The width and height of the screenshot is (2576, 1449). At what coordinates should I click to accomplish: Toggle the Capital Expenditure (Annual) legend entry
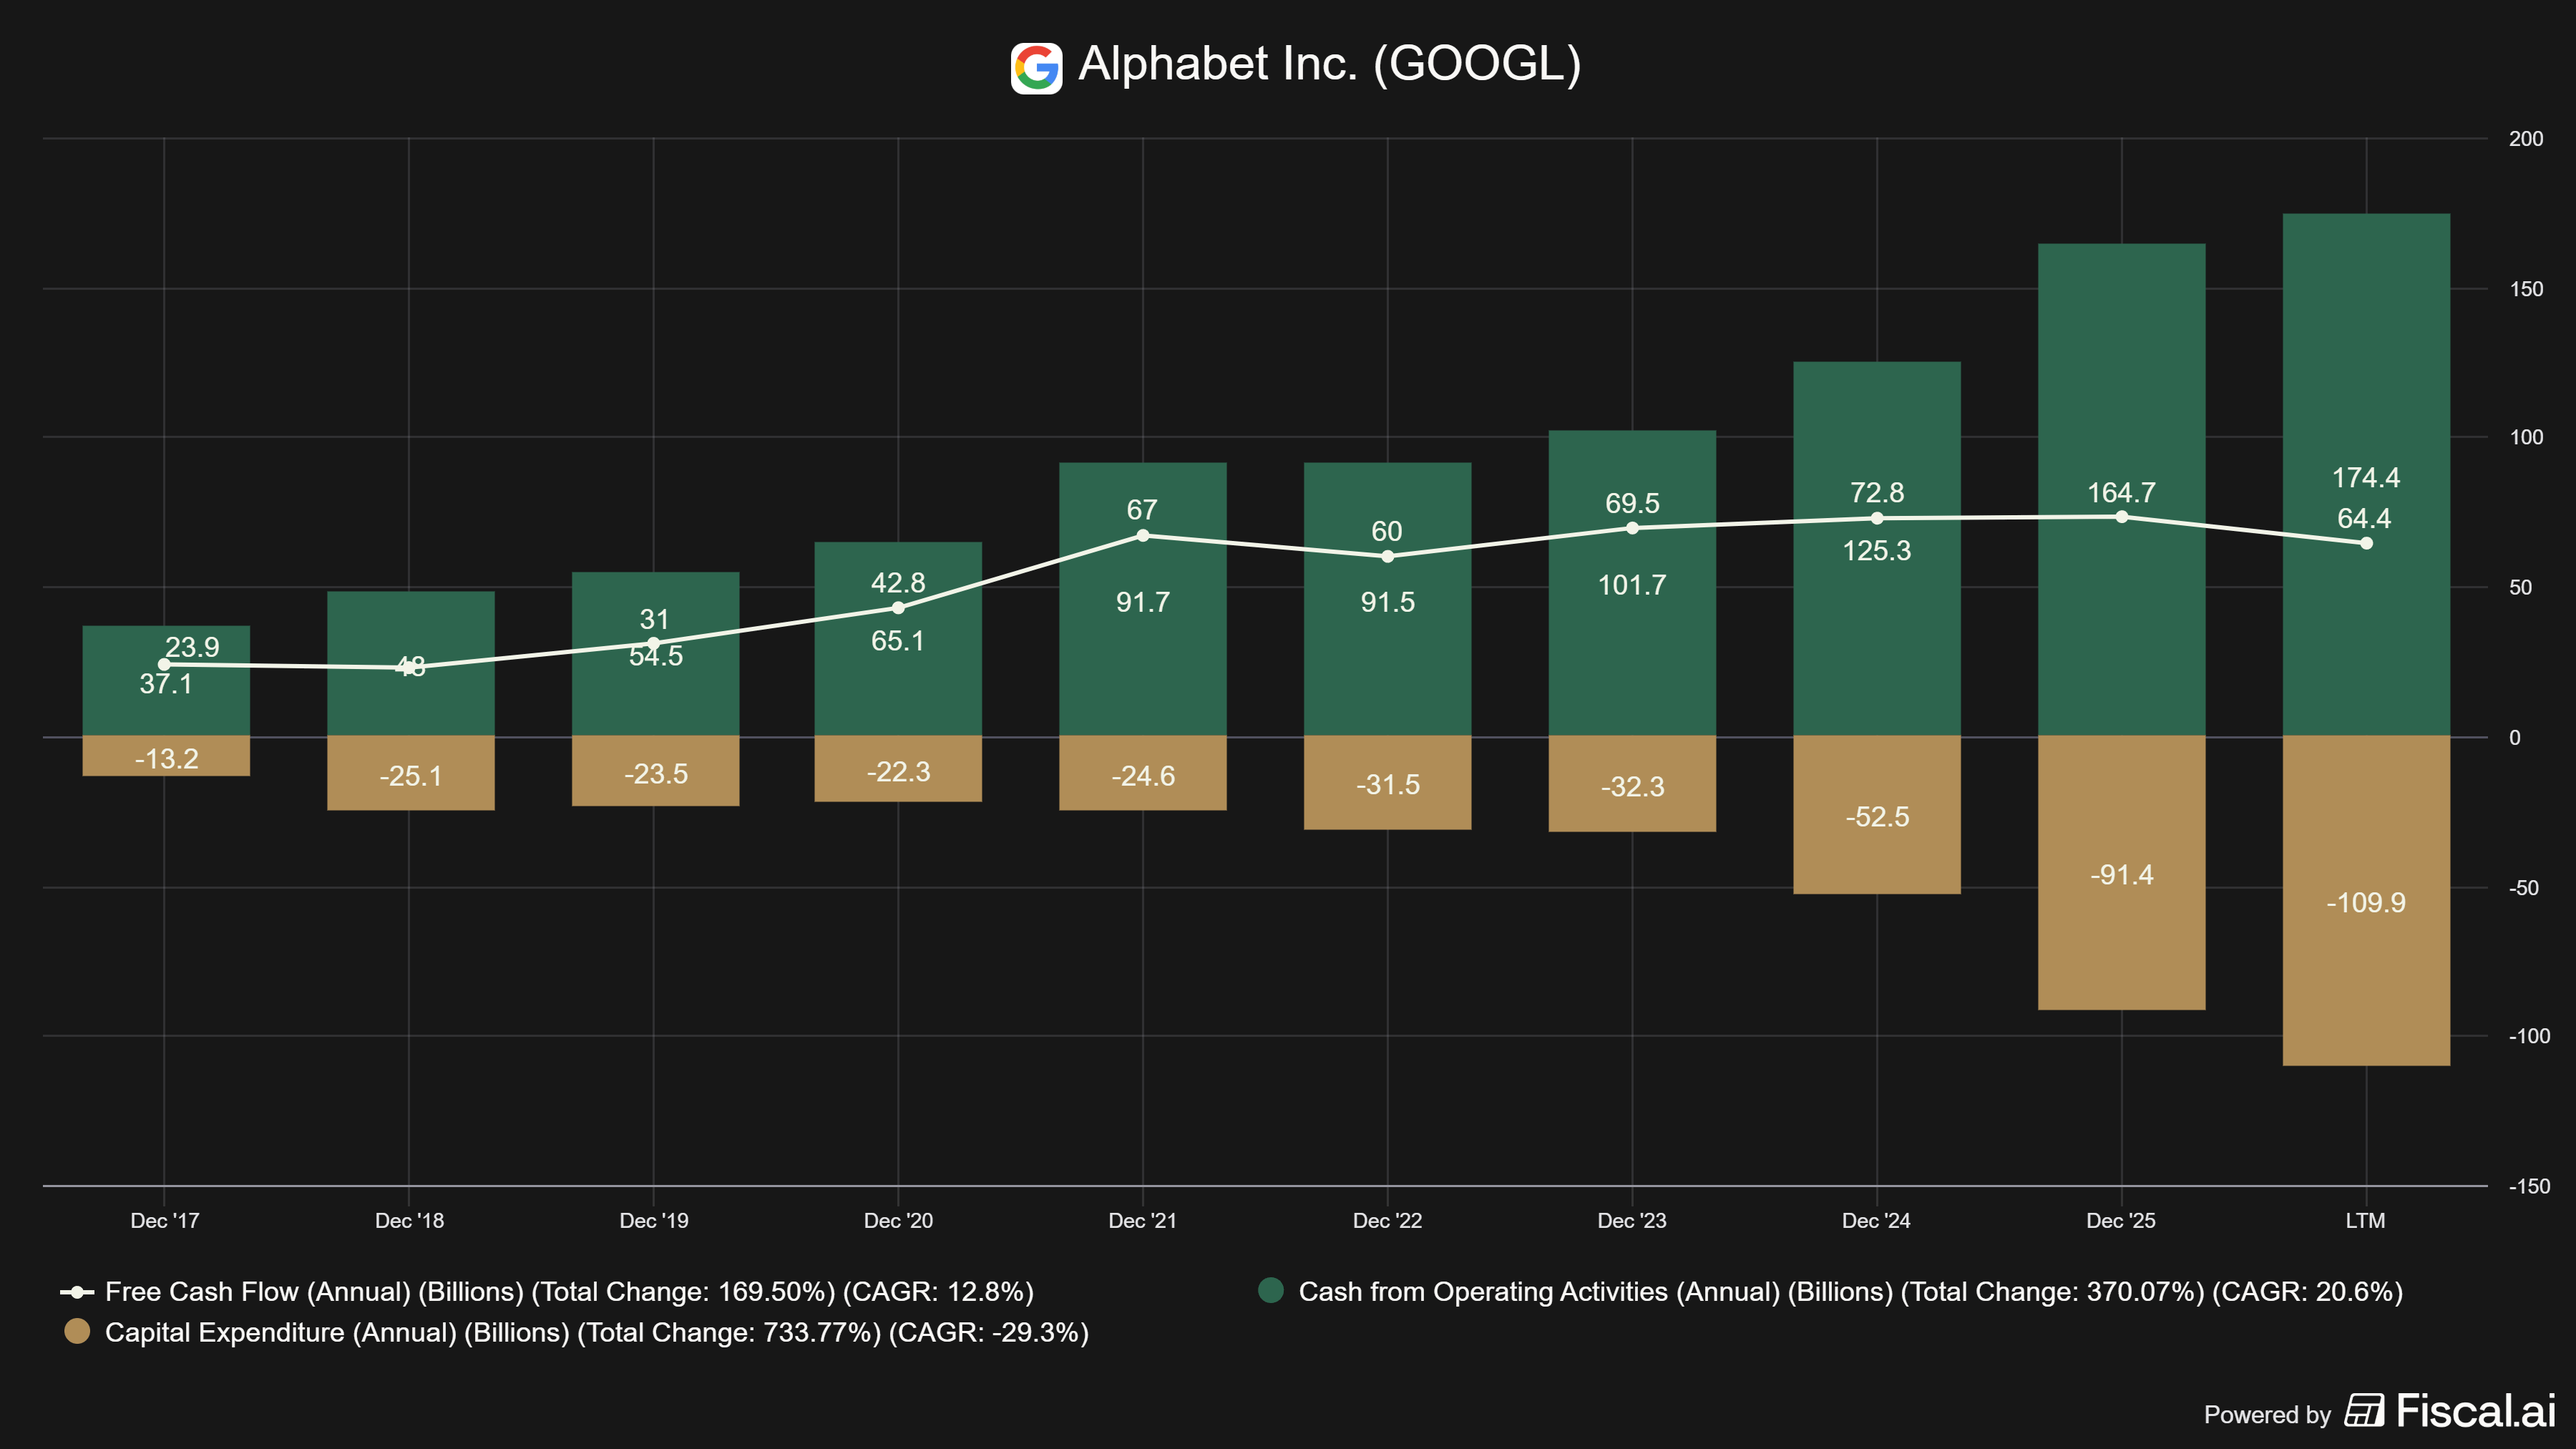(576, 1332)
